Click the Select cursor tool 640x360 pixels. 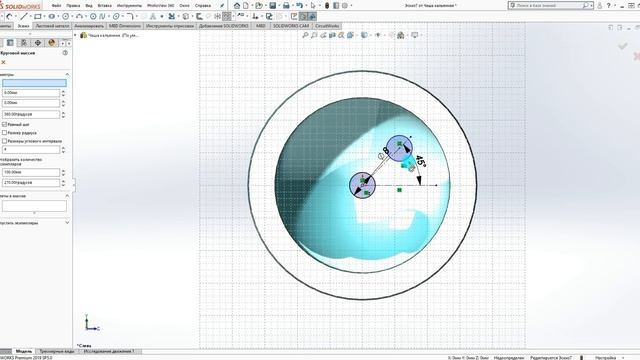pyautogui.click(x=313, y=6)
